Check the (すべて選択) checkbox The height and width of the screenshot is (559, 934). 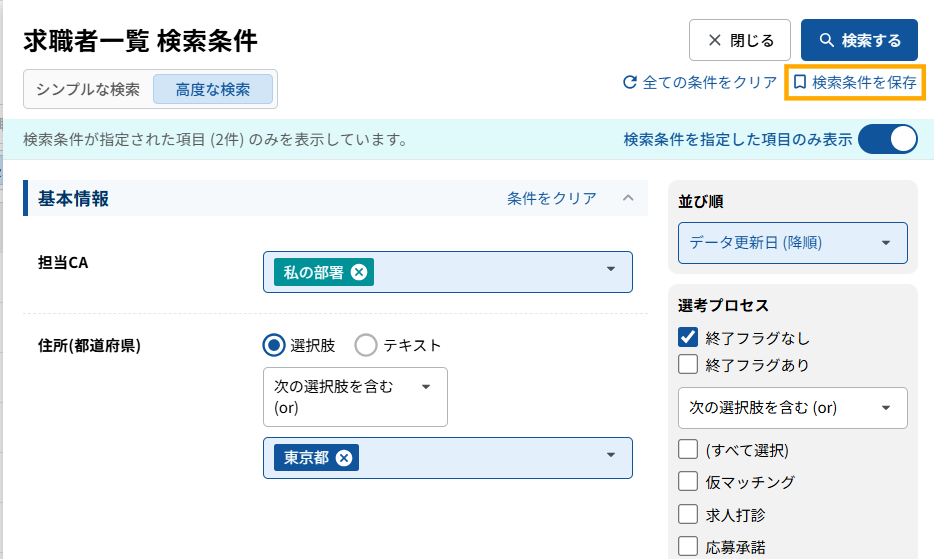pyautogui.click(x=688, y=449)
